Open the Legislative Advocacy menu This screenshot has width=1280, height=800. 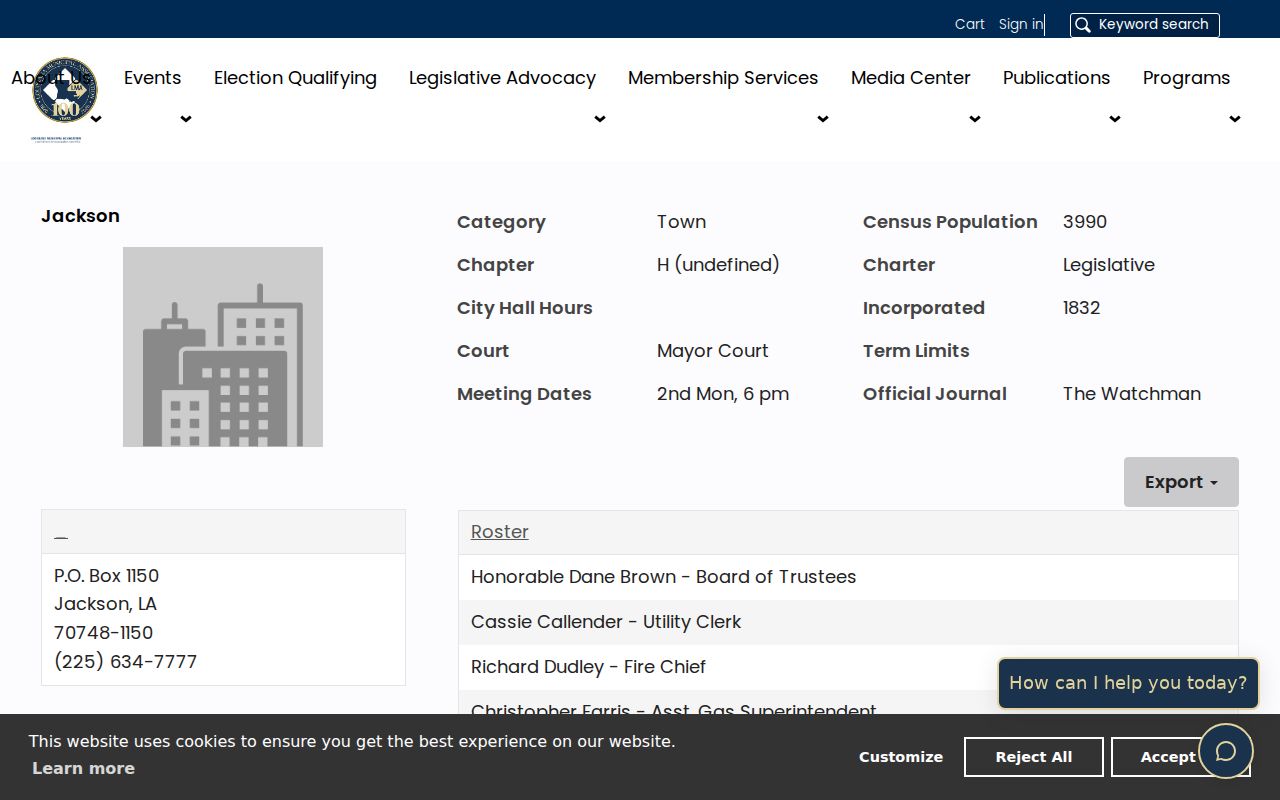tap(502, 78)
